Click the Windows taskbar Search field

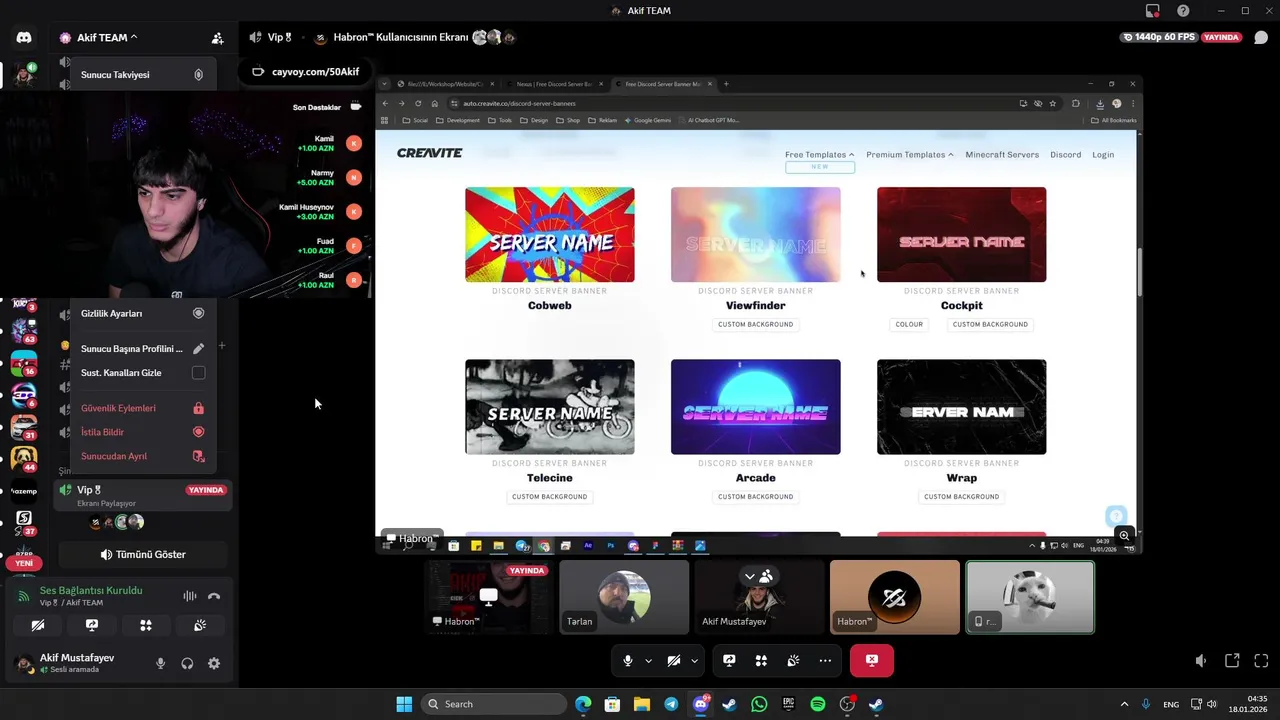494,704
